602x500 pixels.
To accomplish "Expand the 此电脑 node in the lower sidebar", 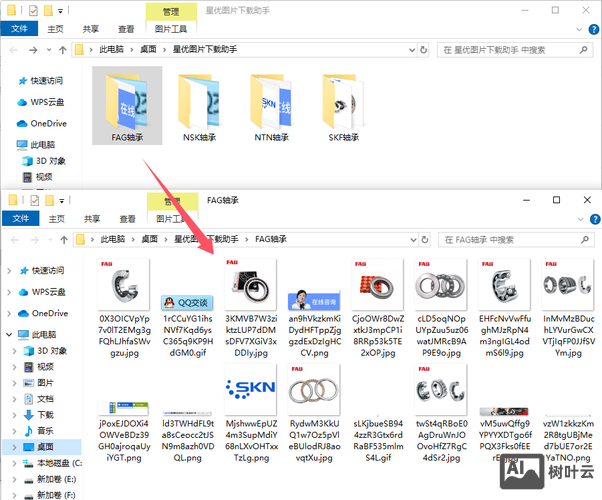I will pyautogui.click(x=8, y=335).
